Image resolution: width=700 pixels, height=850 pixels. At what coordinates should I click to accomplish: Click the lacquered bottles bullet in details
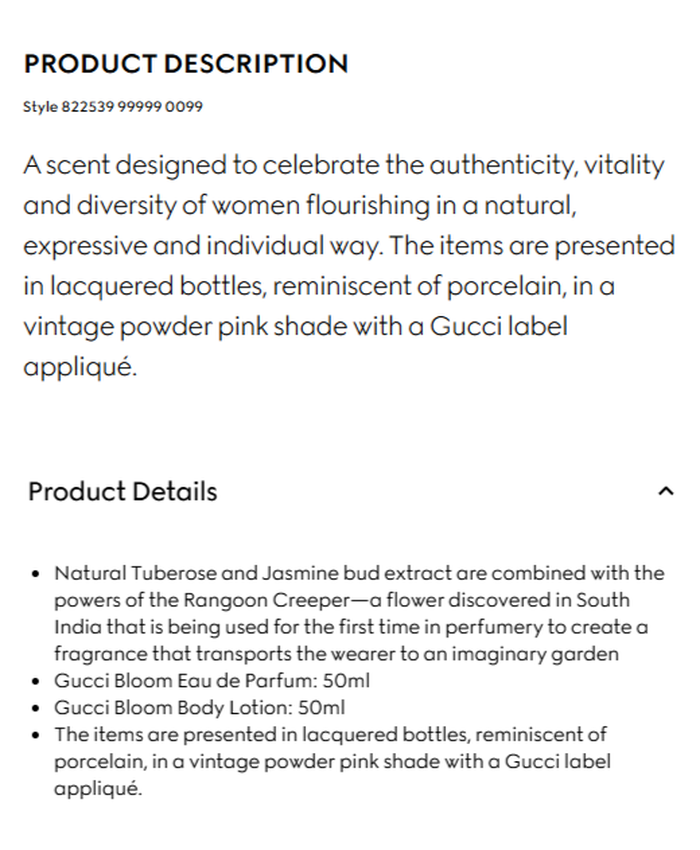330,761
